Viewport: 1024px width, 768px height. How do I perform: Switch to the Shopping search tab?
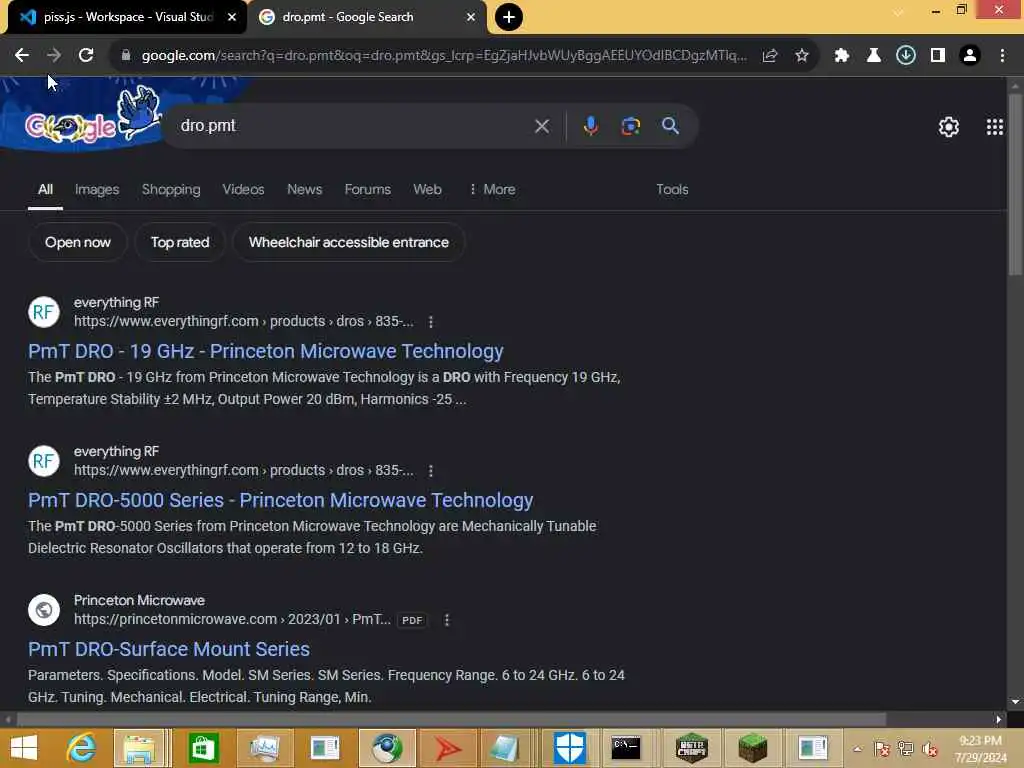(x=171, y=189)
